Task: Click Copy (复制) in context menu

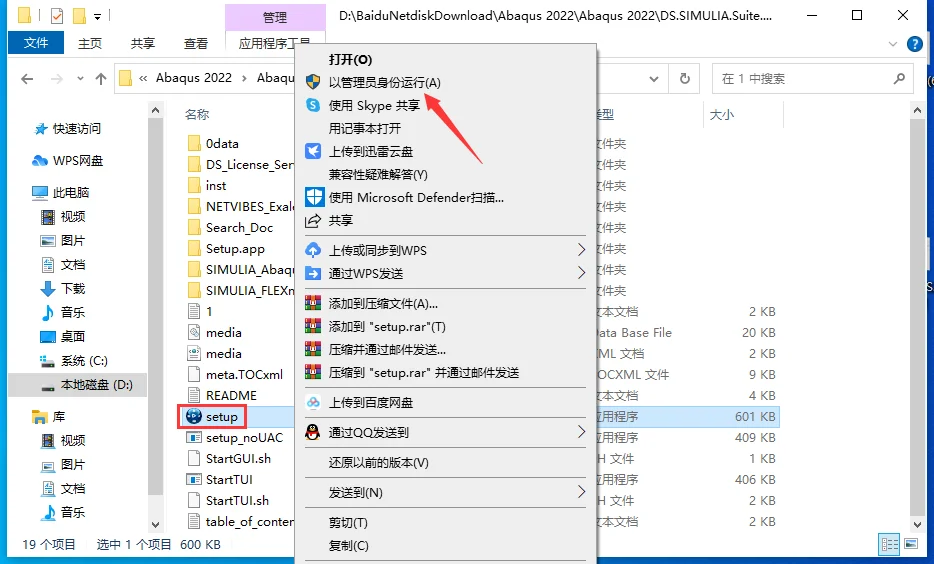Action: (348, 545)
